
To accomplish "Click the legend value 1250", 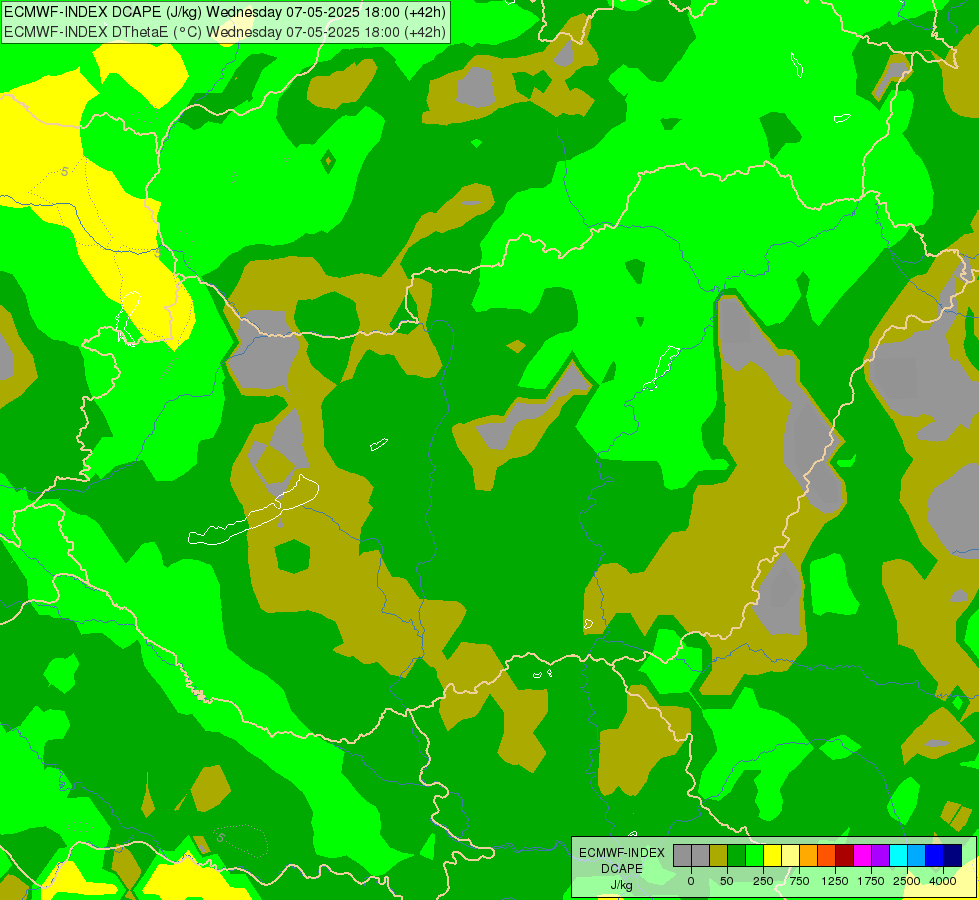I will pos(835,881).
